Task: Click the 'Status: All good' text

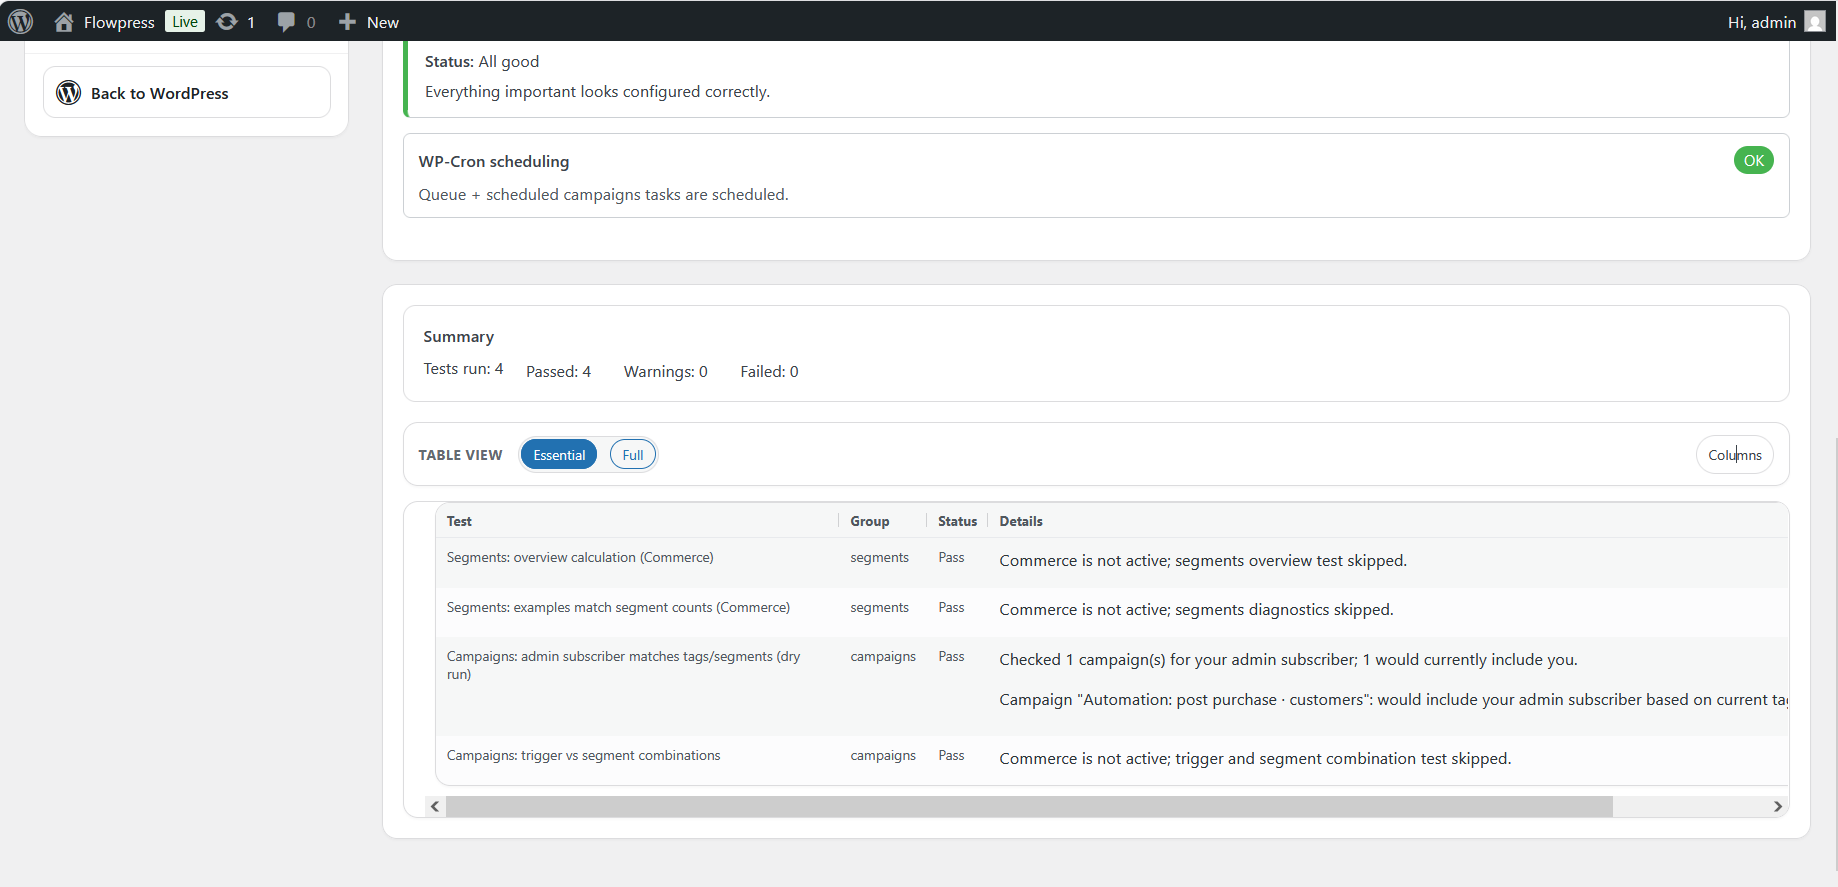Action: [481, 61]
